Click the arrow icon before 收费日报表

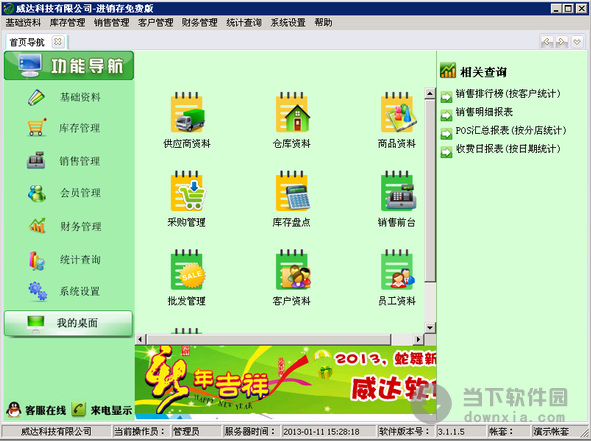click(446, 152)
